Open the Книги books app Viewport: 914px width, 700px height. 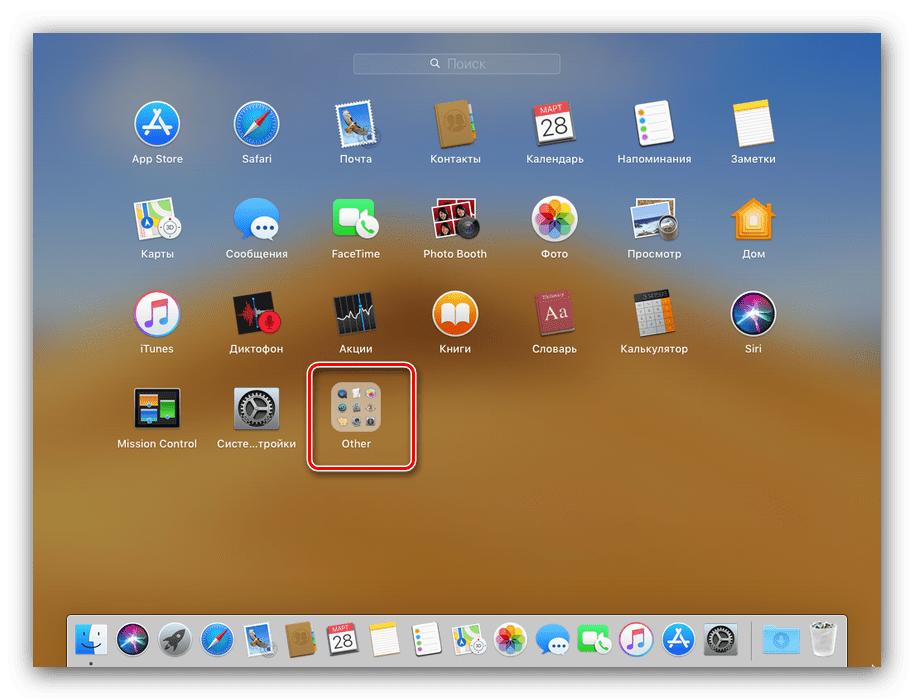click(455, 314)
